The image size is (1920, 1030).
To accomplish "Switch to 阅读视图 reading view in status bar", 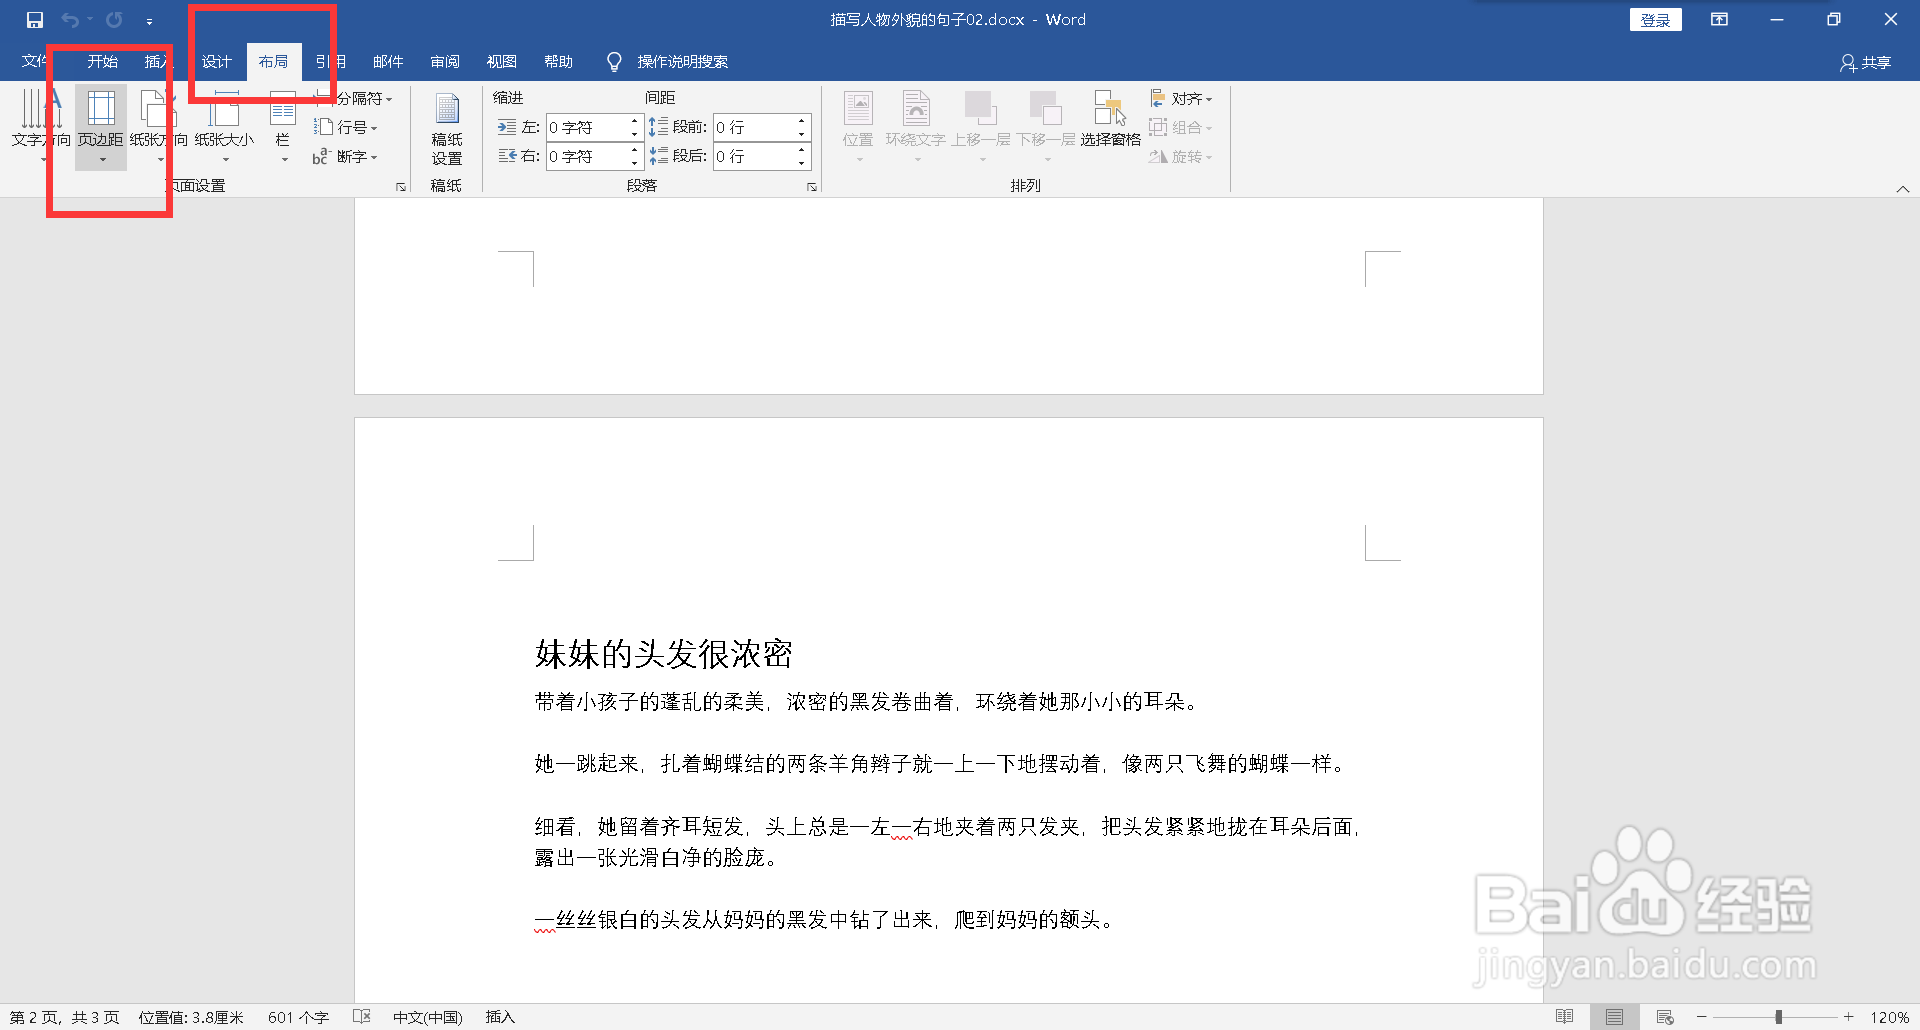I will click(1565, 1017).
